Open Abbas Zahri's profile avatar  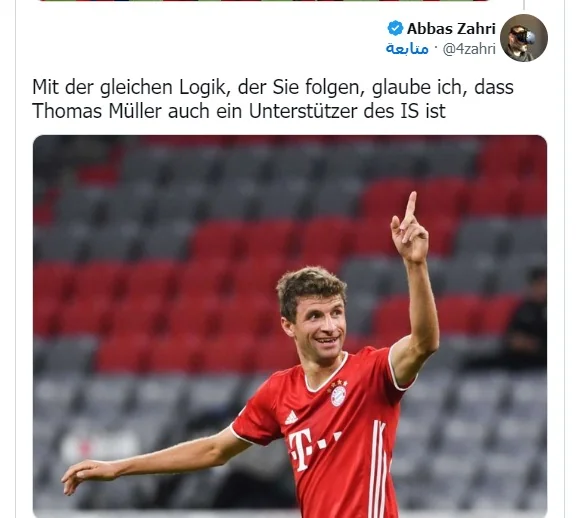click(x=524, y=38)
